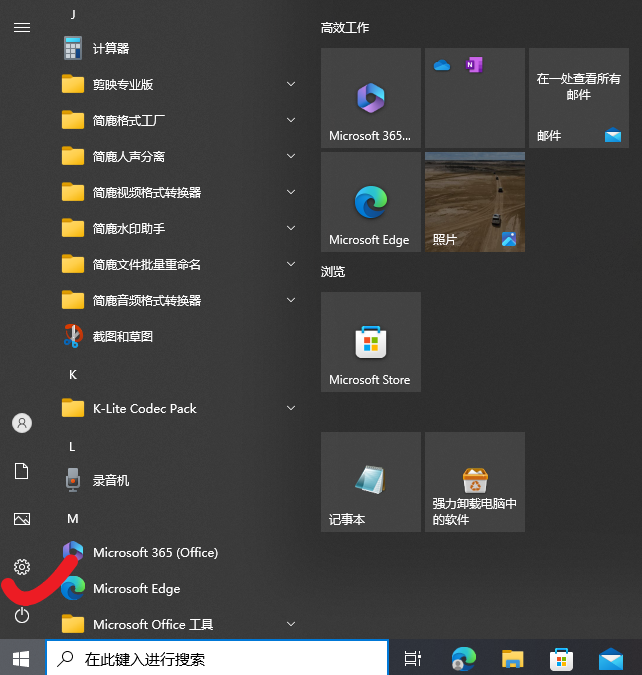Screen dimensions: 642x675
Task: Click the 简鹿格式工厂 folder icon
Action: (x=73, y=120)
